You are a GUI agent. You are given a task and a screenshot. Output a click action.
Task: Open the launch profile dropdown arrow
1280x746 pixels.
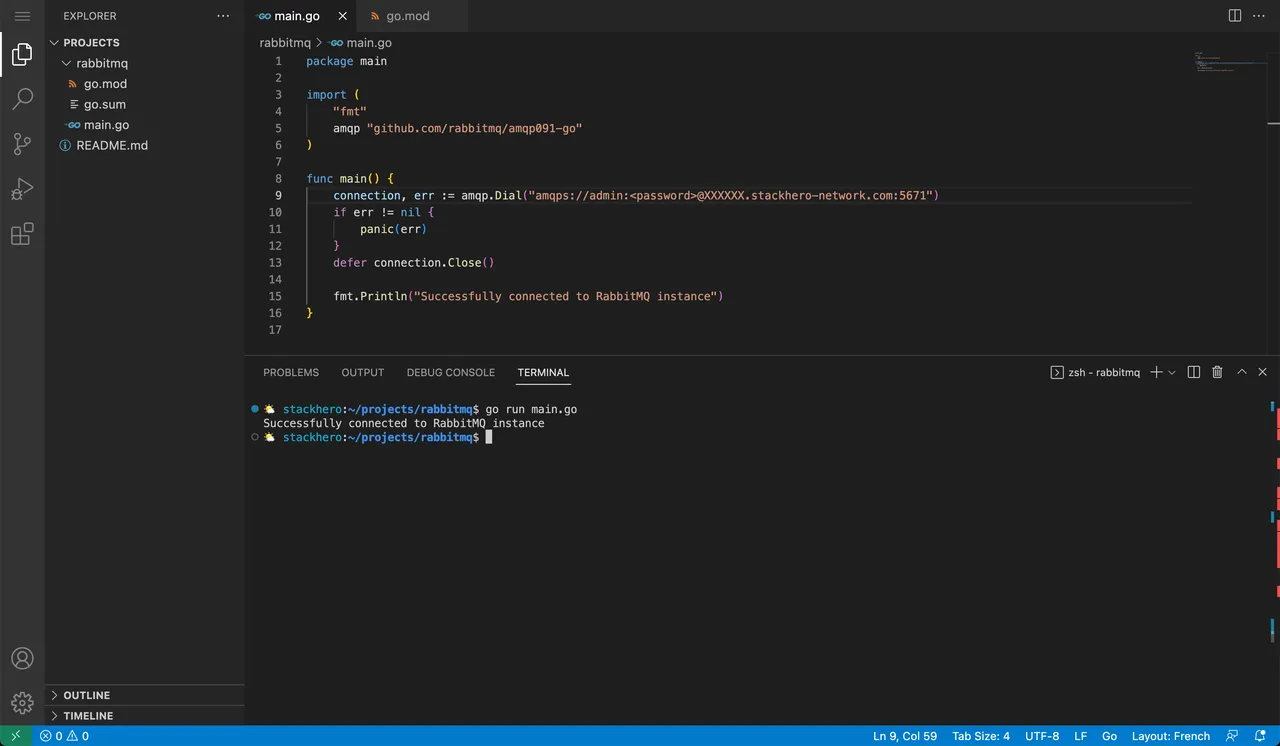click(1172, 372)
